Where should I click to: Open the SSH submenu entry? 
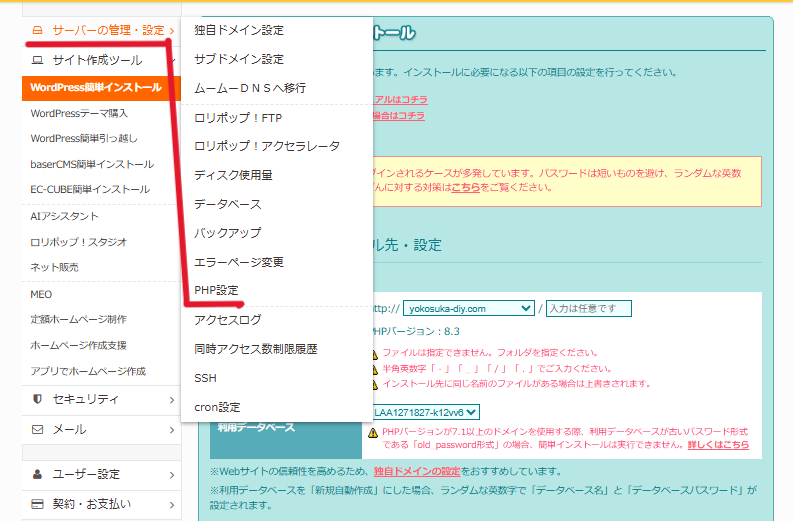coord(205,378)
